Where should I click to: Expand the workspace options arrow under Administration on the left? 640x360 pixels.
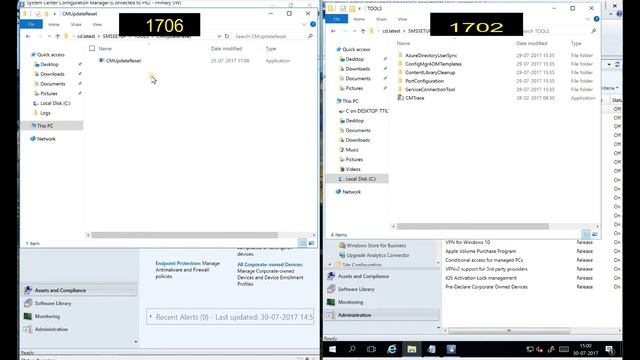(136, 342)
